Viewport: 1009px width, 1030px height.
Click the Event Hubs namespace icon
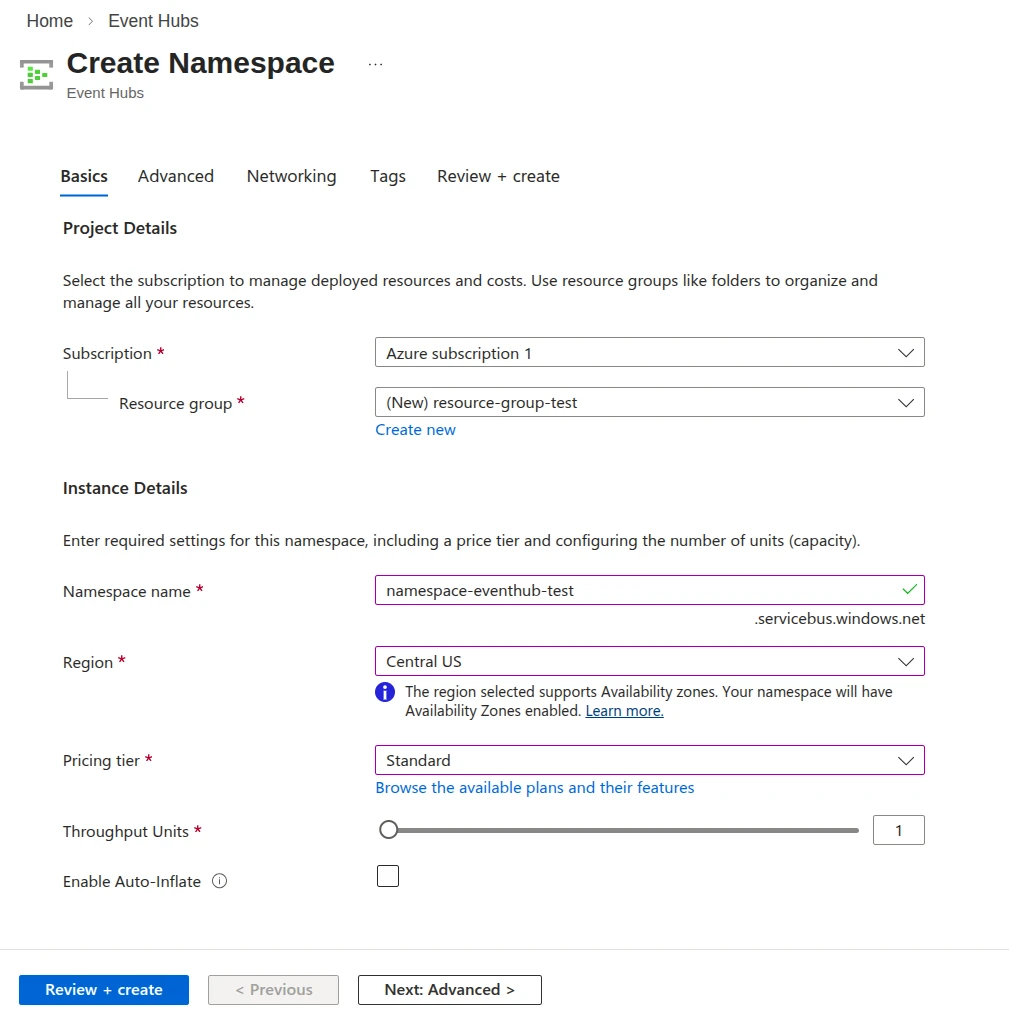coord(37,75)
